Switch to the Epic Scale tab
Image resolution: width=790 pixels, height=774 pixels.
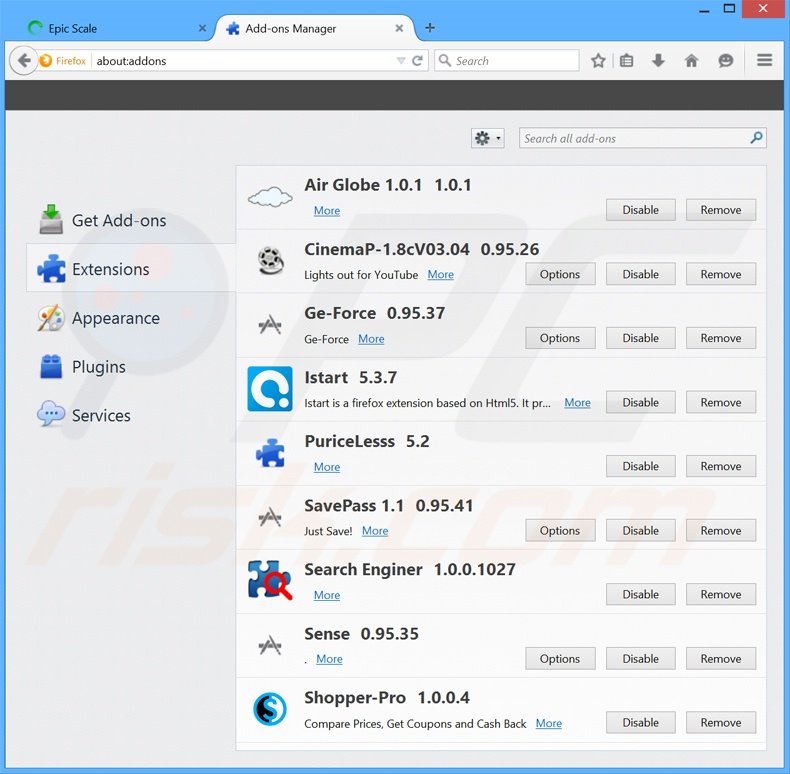tap(115, 28)
